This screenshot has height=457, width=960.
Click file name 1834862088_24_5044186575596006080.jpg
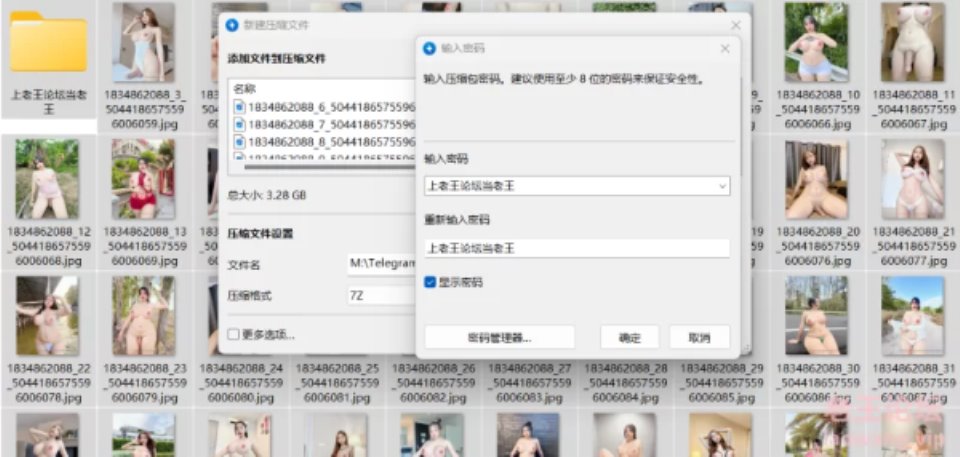click(241, 383)
